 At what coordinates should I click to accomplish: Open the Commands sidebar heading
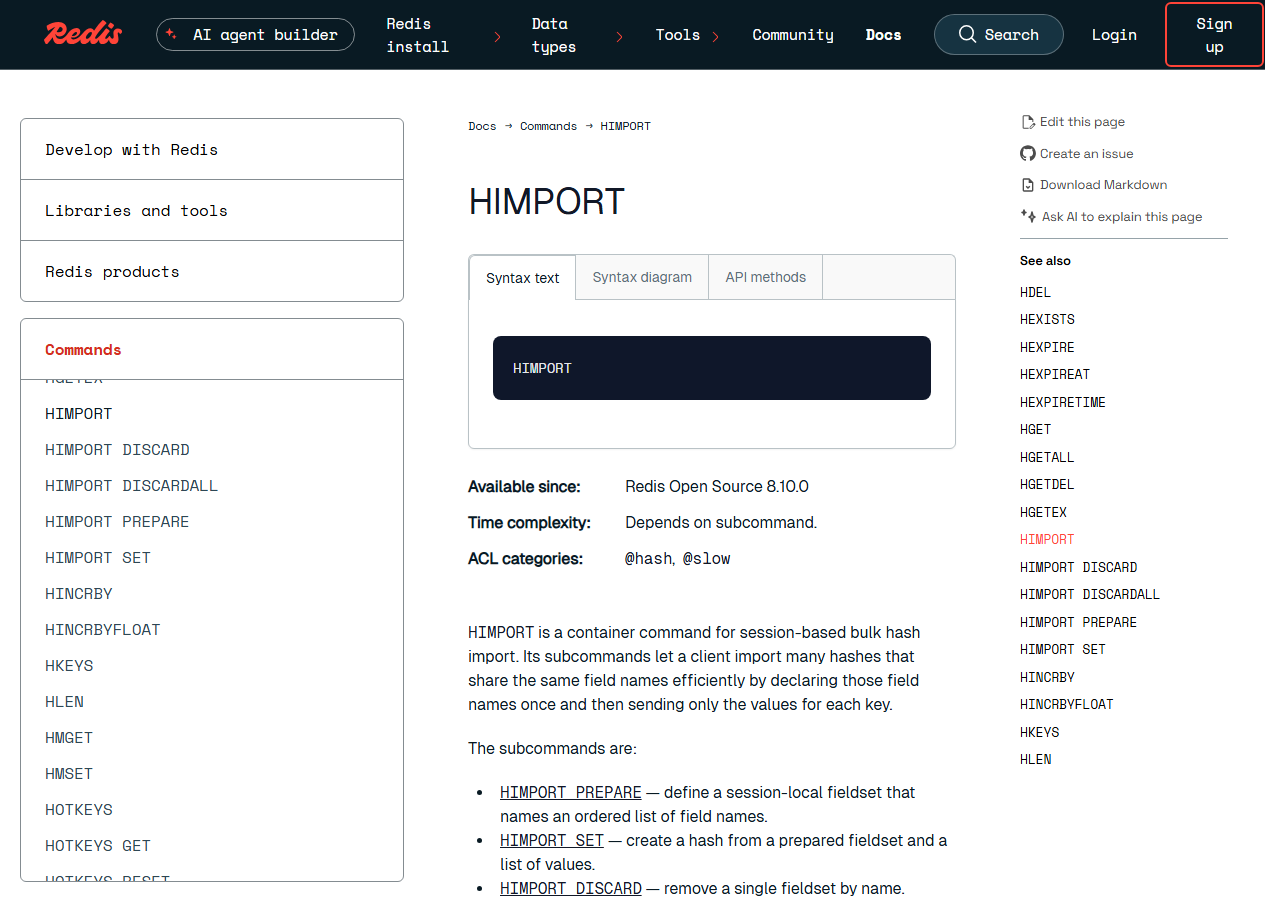(83, 350)
